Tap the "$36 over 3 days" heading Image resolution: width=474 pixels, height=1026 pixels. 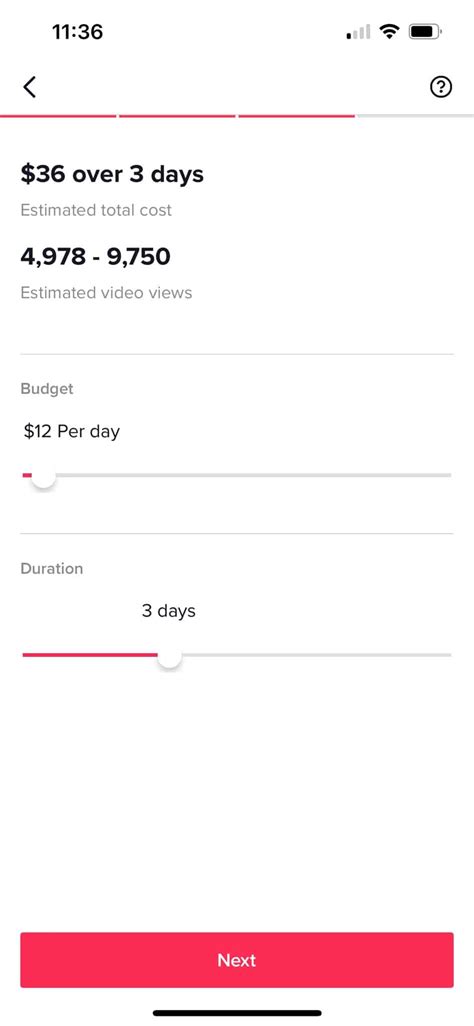(112, 175)
